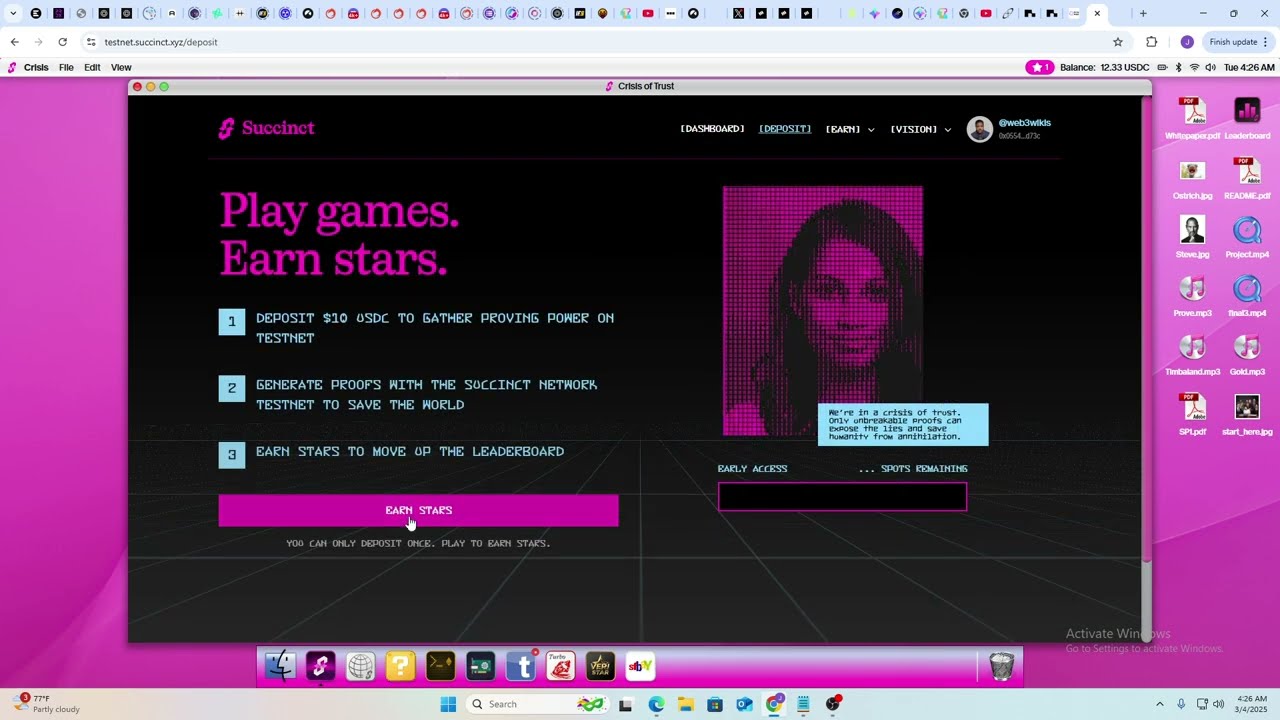Open Project.mp4 video file
This screenshot has width=1280, height=720.
(1247, 237)
